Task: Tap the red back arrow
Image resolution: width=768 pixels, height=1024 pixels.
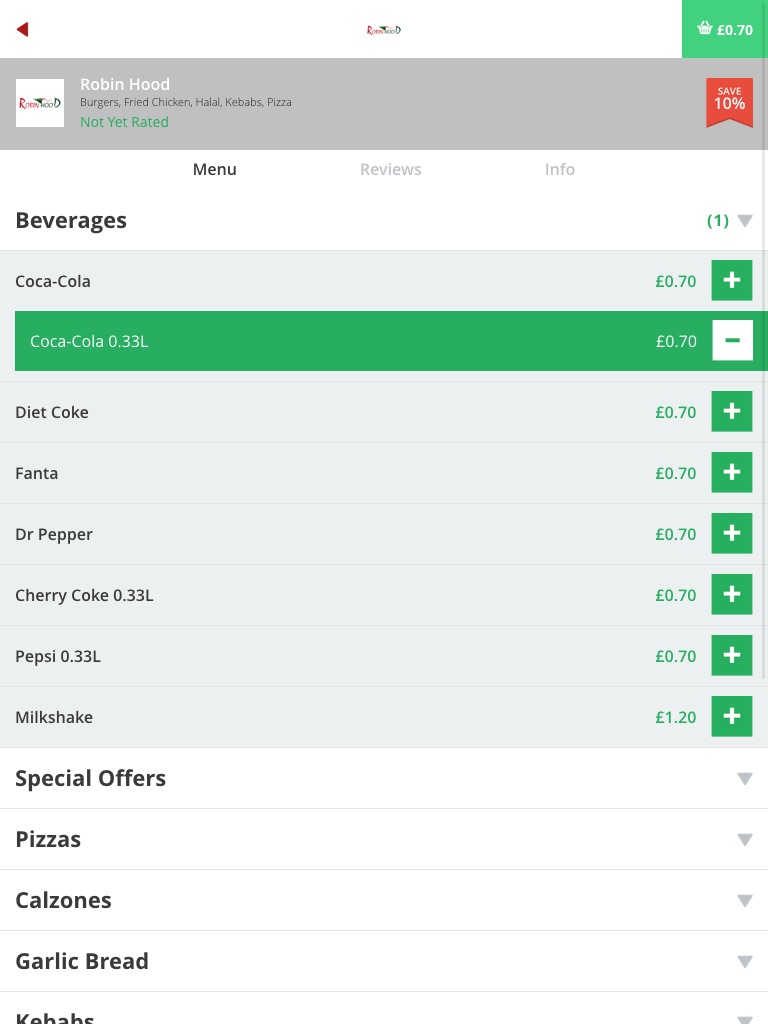Action: pos(22,30)
